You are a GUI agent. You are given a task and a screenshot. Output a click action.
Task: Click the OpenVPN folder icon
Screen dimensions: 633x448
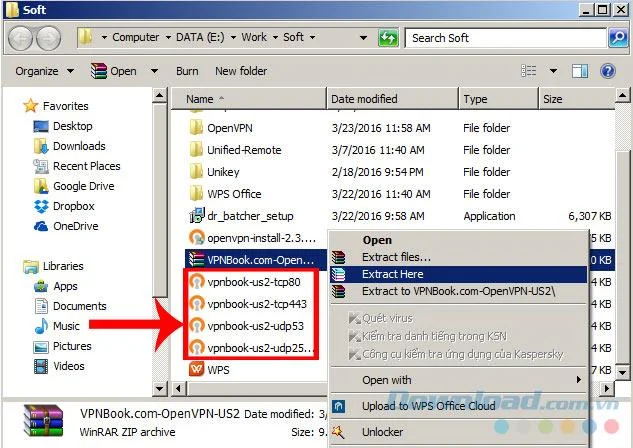click(x=196, y=128)
